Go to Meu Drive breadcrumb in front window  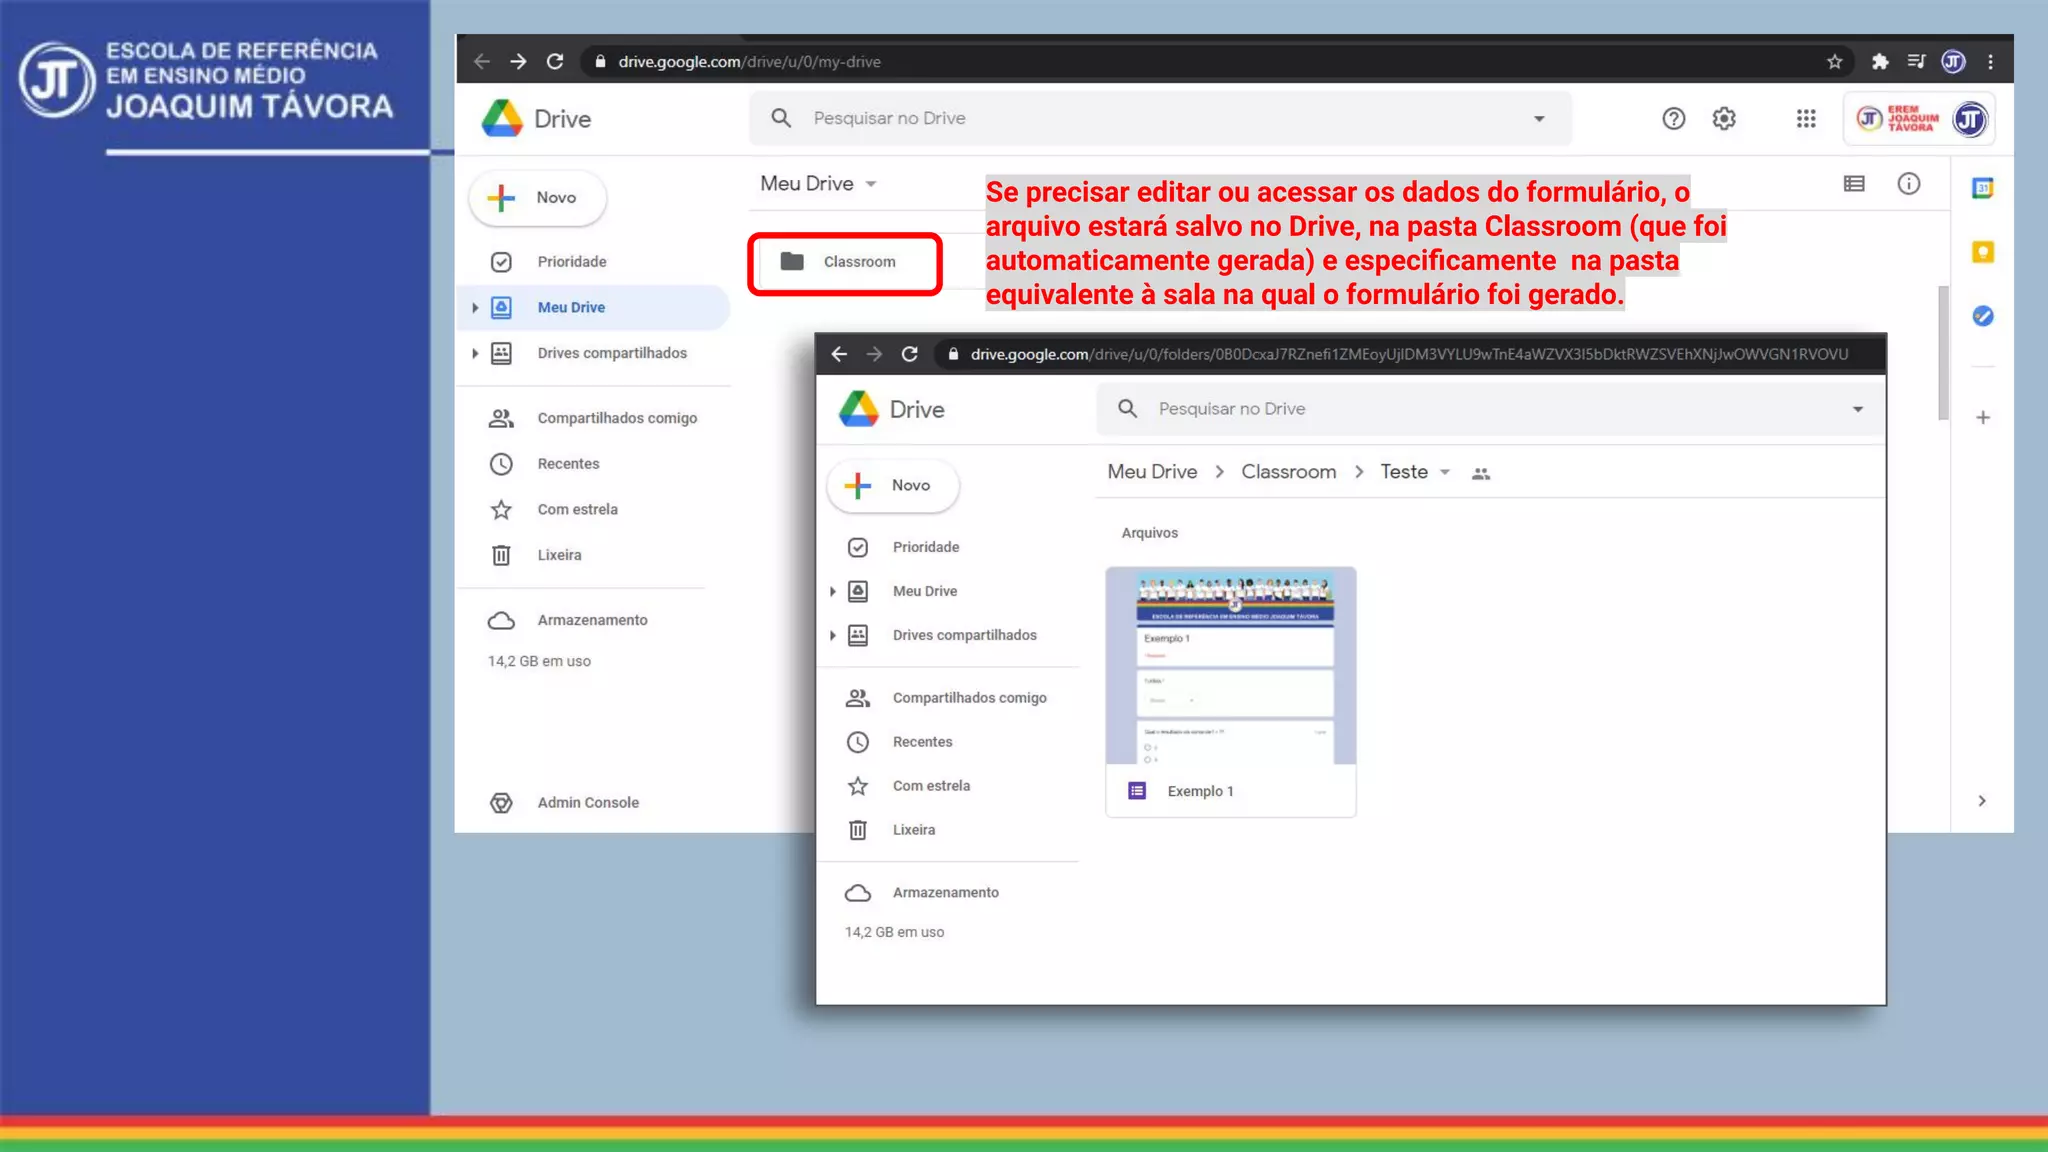[x=1152, y=472]
